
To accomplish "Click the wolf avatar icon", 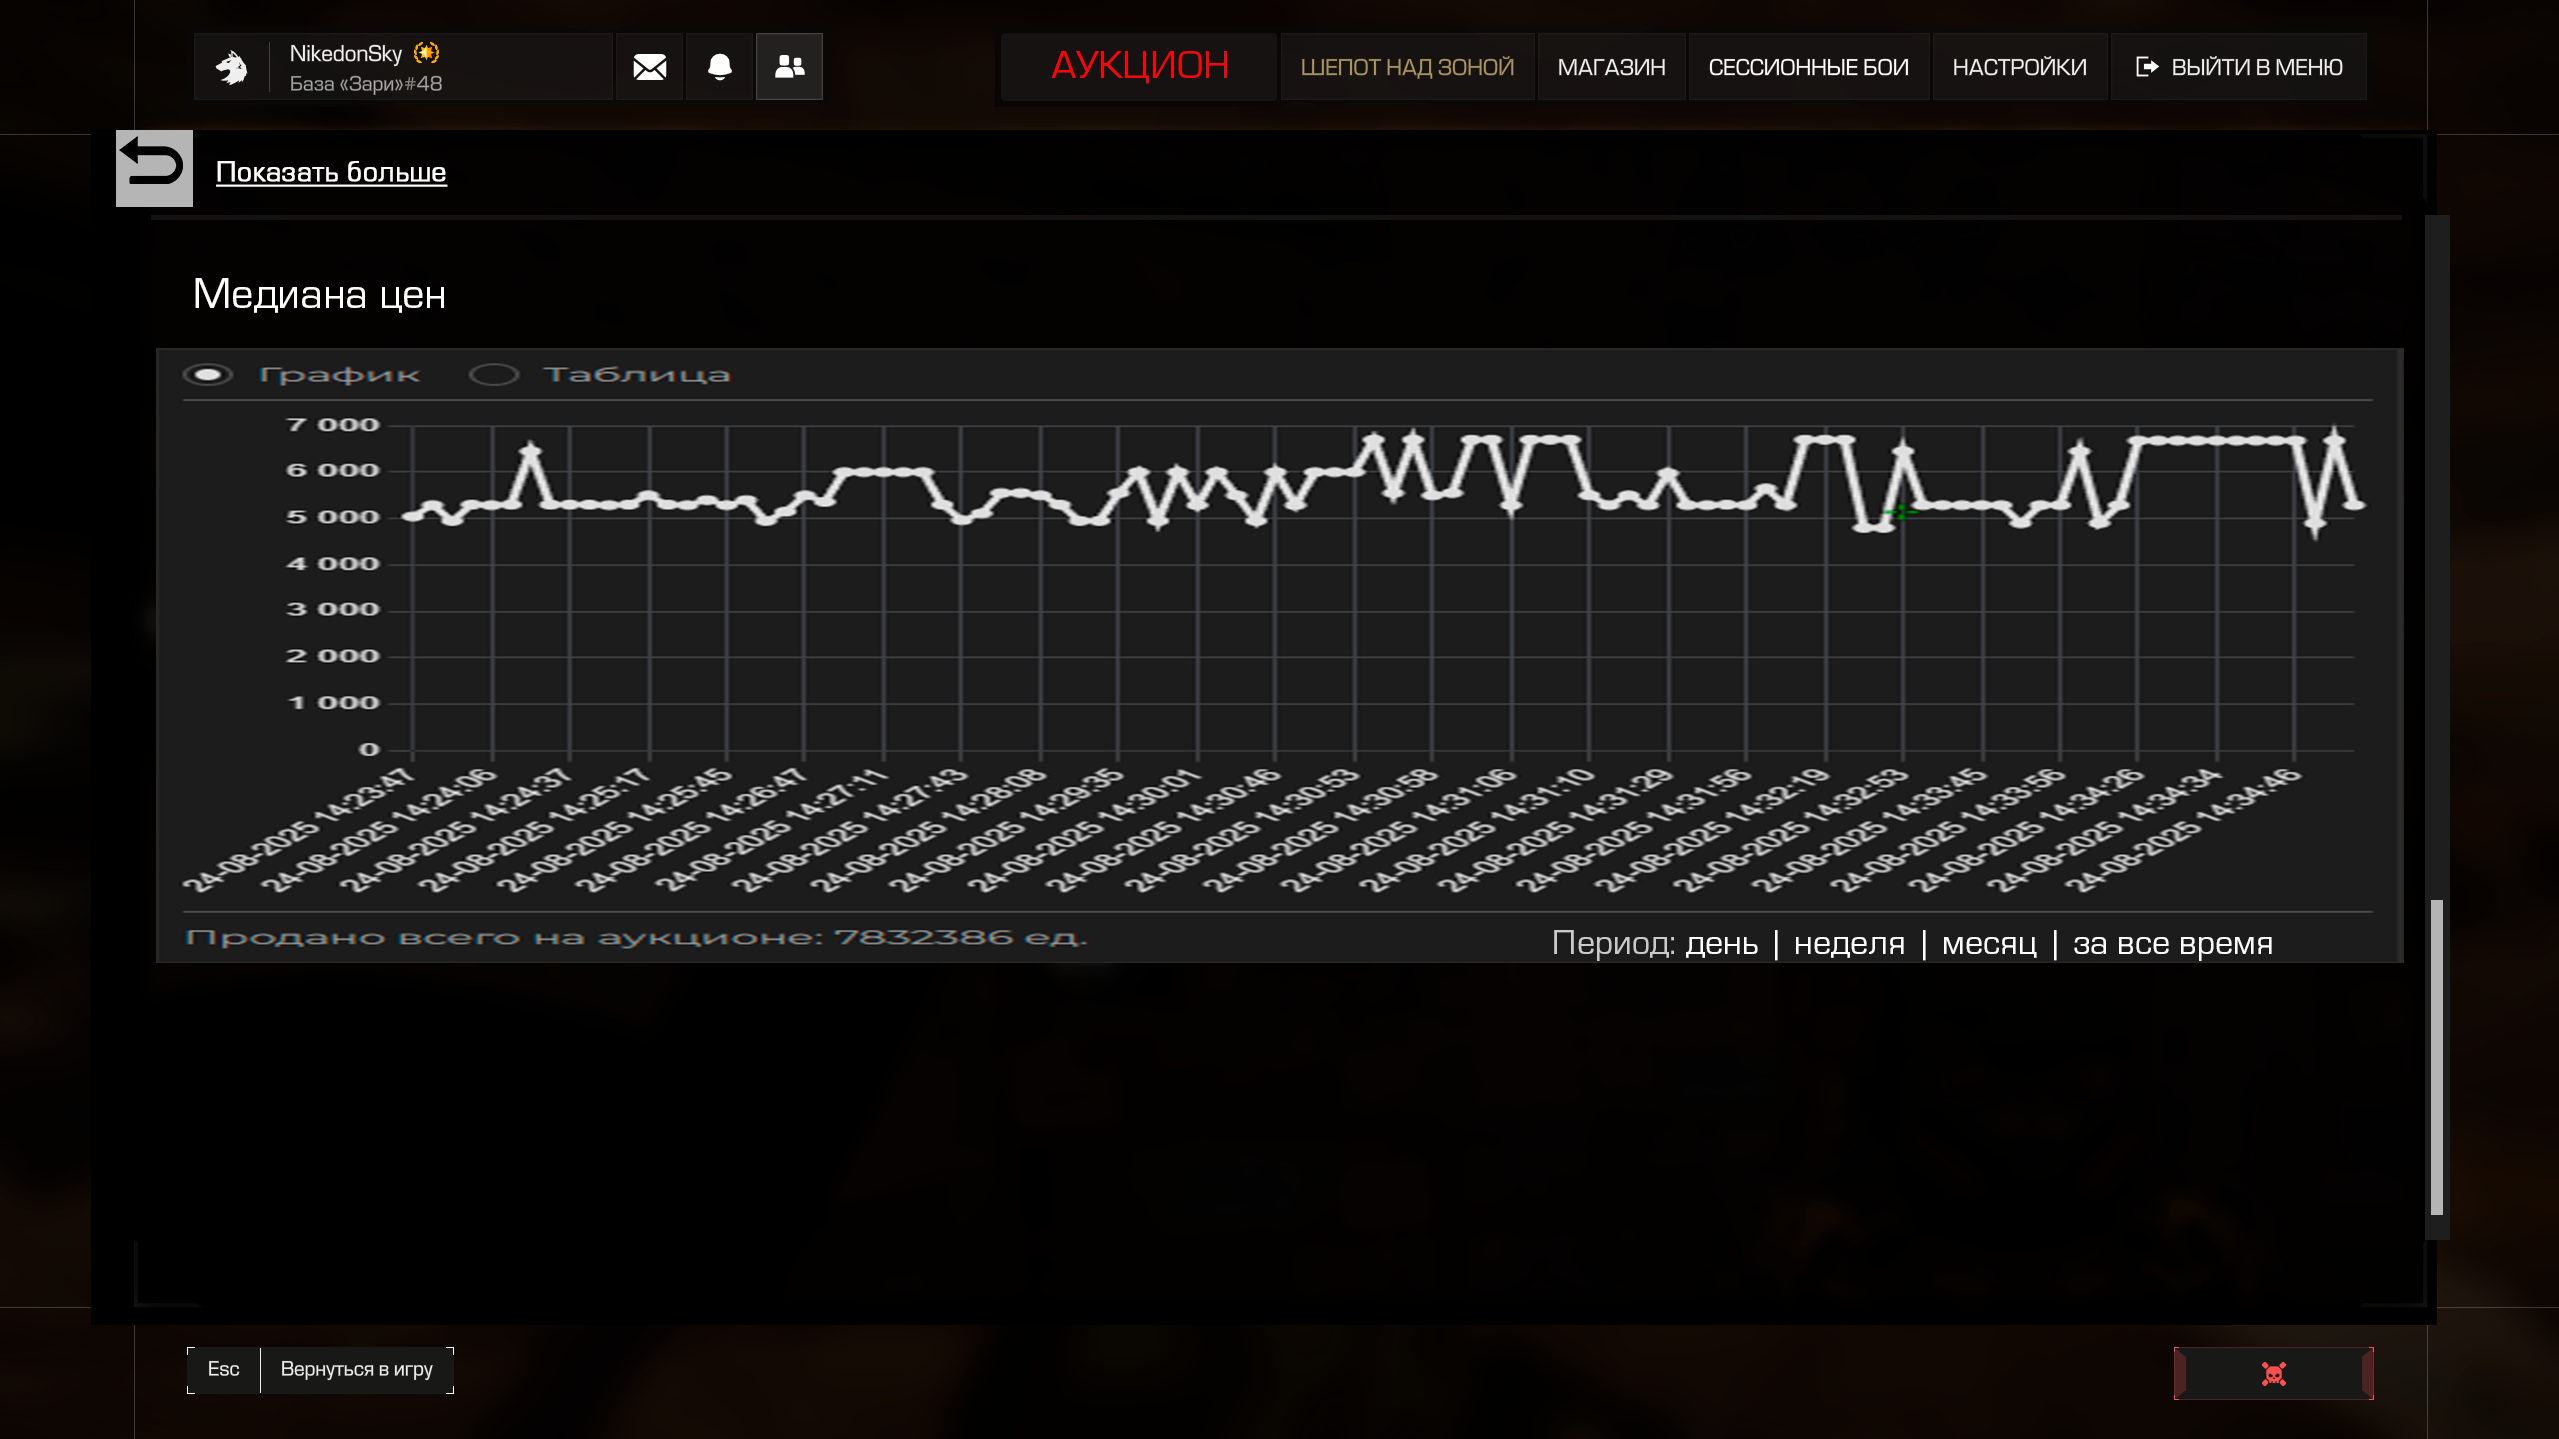I will click(x=231, y=67).
